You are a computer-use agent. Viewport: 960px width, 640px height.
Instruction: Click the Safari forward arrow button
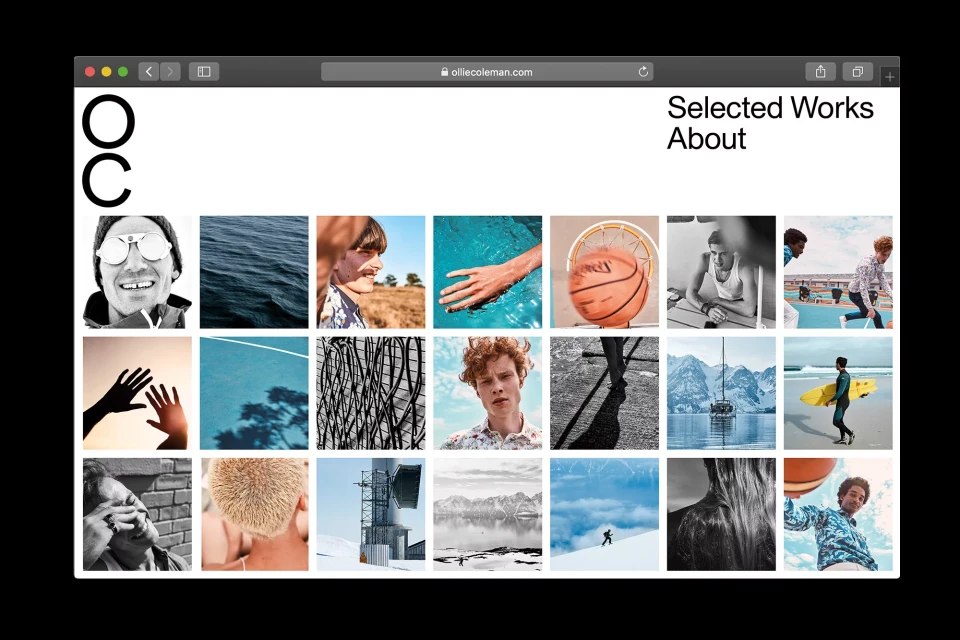tap(170, 72)
